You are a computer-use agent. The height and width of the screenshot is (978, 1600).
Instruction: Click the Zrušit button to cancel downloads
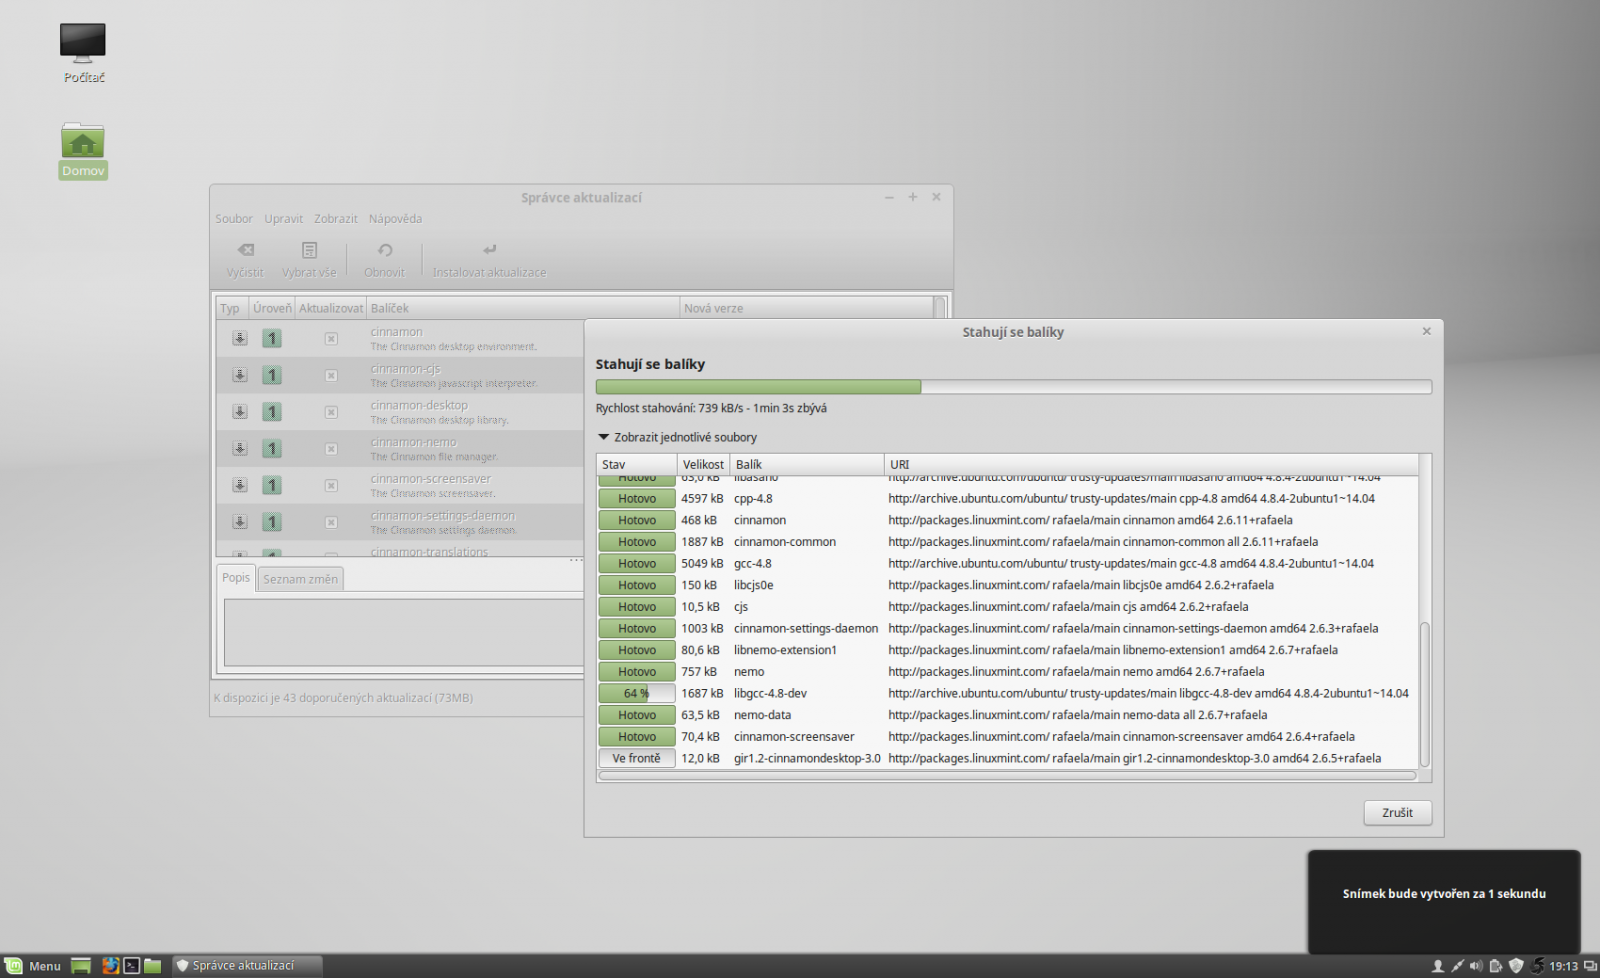pos(1397,812)
